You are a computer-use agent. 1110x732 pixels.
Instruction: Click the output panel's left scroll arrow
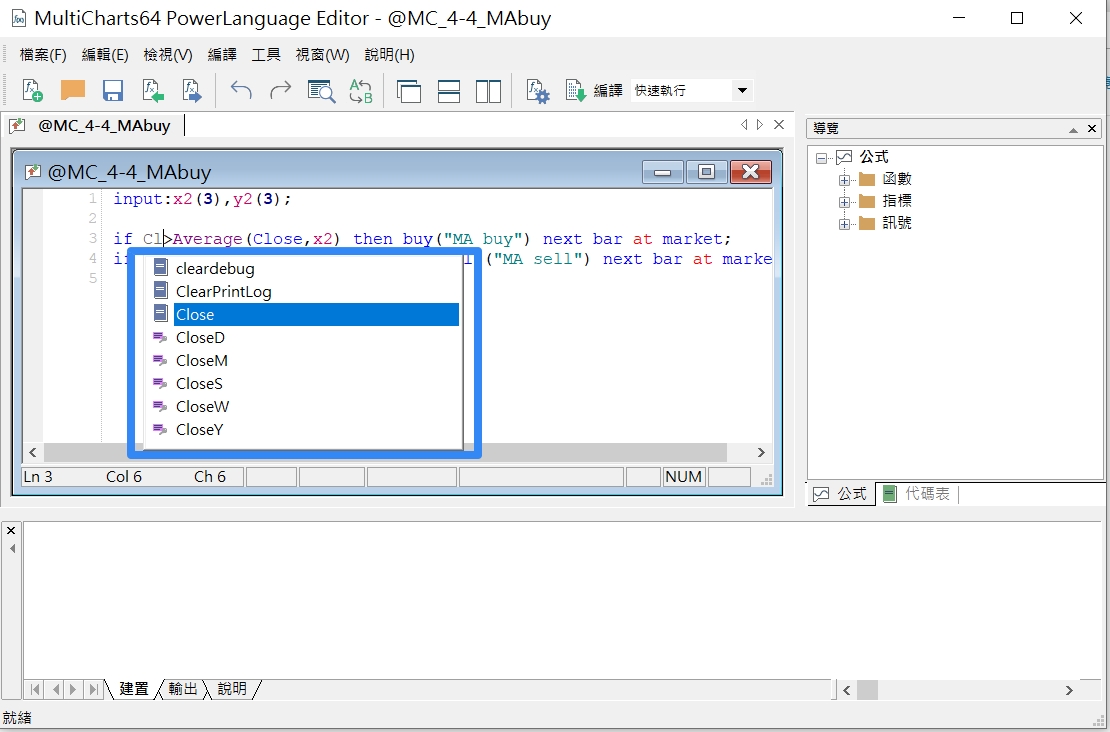click(847, 690)
